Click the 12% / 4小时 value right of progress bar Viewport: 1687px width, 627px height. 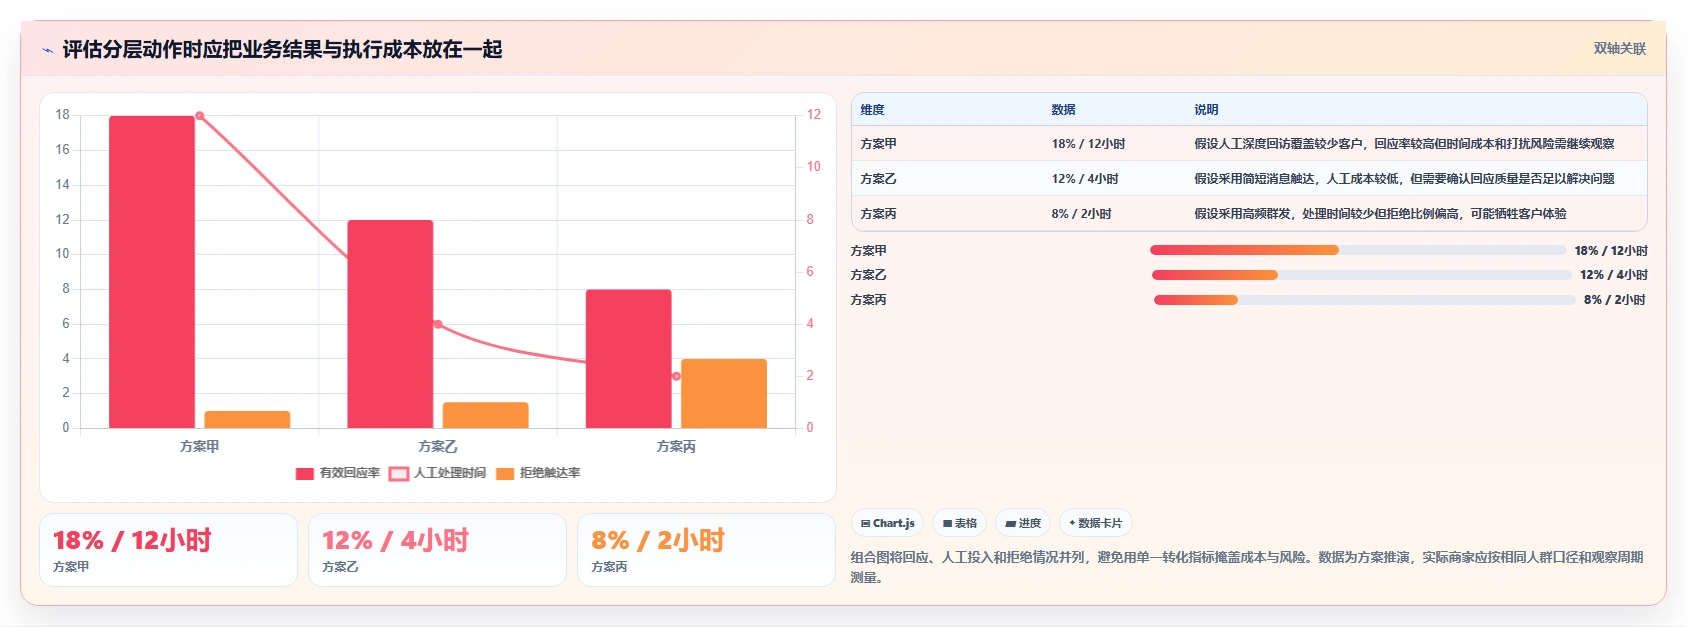(1614, 275)
